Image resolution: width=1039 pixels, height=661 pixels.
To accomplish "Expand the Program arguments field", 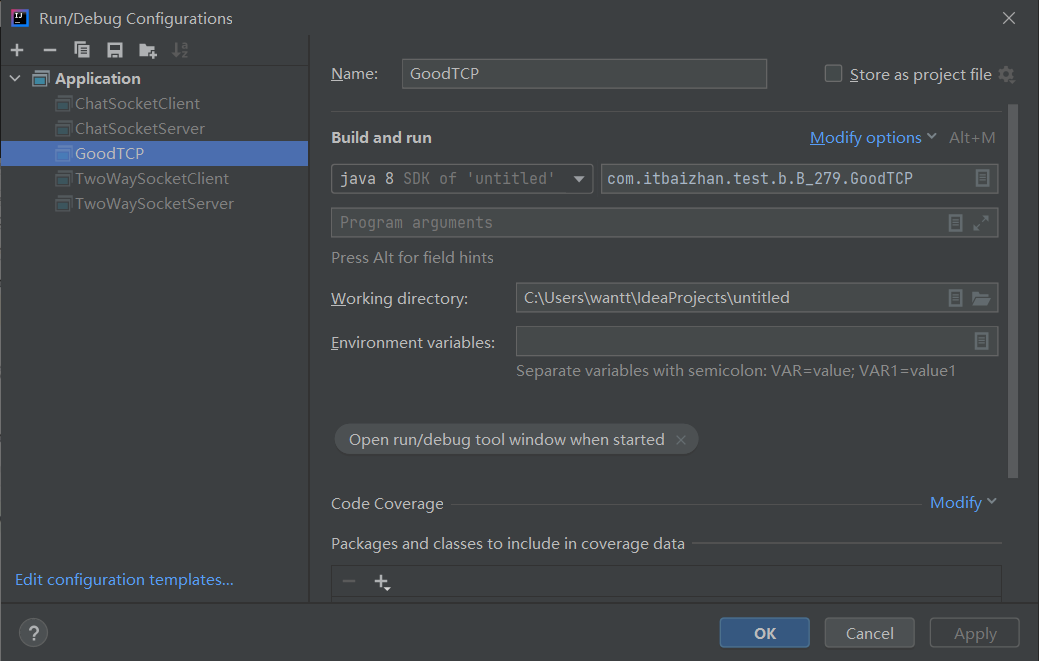I will (x=981, y=223).
